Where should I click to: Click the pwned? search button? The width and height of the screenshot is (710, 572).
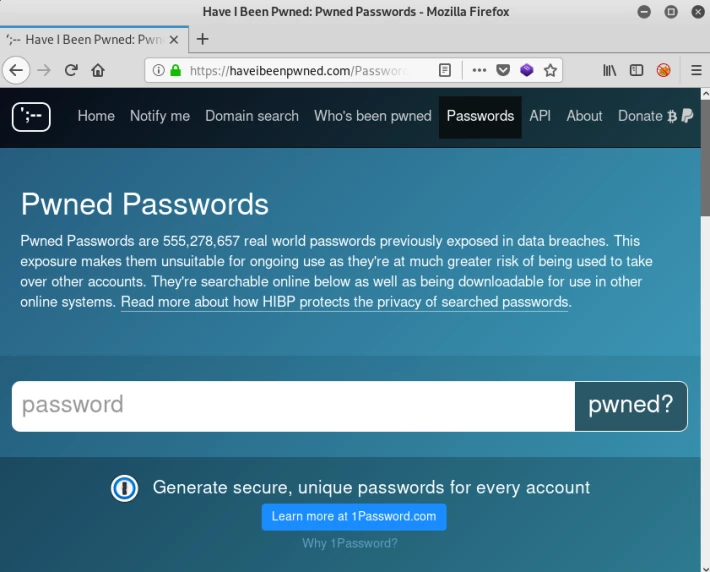631,406
